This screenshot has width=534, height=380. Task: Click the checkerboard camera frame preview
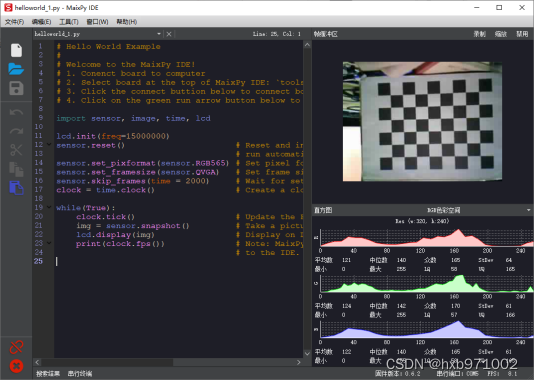click(x=422, y=121)
